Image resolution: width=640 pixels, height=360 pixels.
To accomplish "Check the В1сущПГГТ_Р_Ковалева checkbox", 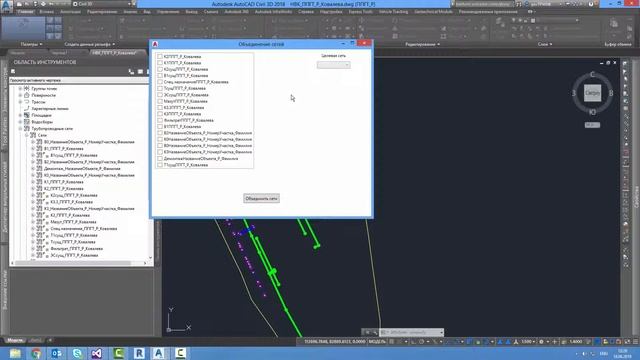I will coord(160,76).
